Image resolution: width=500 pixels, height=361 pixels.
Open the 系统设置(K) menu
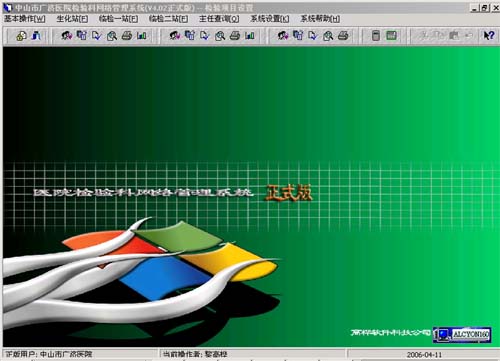270,19
